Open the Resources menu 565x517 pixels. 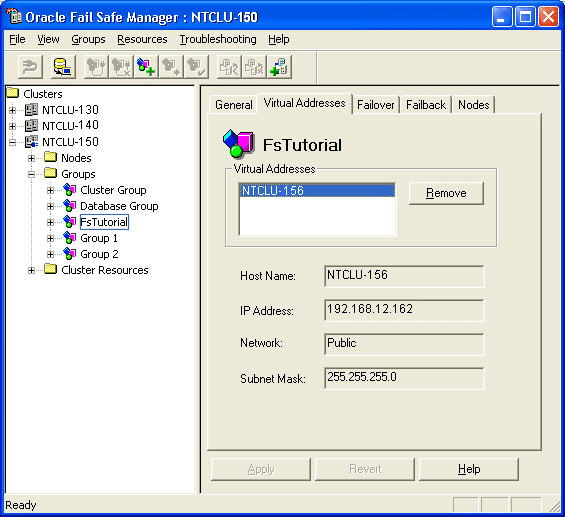142,39
